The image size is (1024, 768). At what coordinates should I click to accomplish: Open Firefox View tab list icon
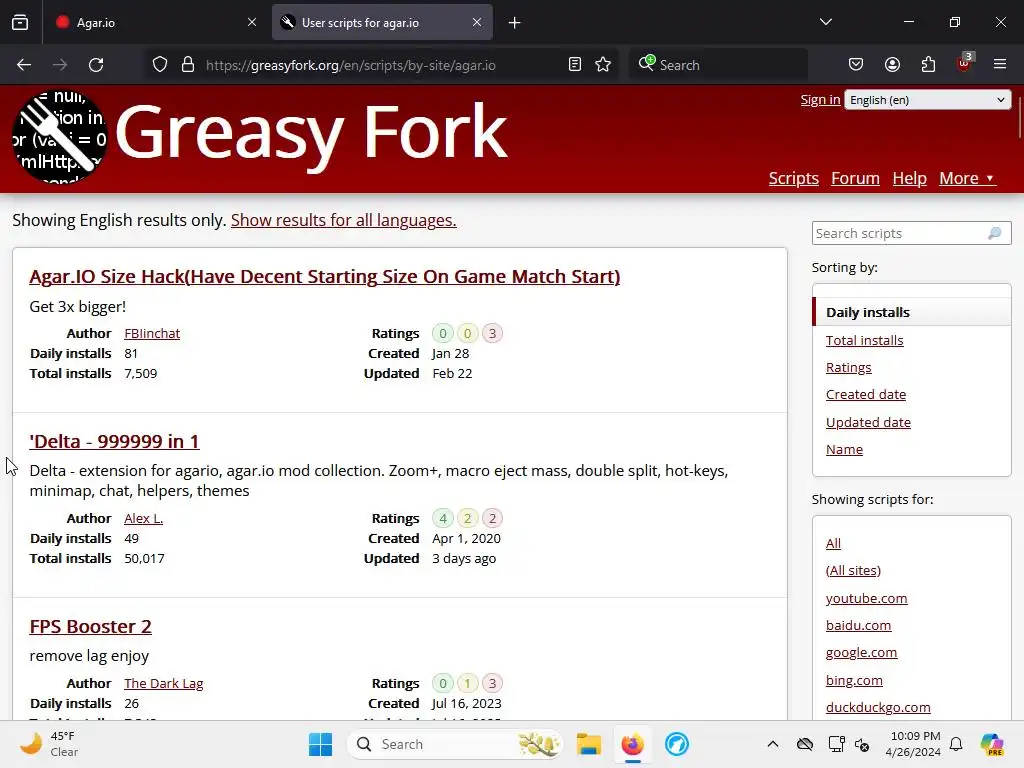[20, 22]
